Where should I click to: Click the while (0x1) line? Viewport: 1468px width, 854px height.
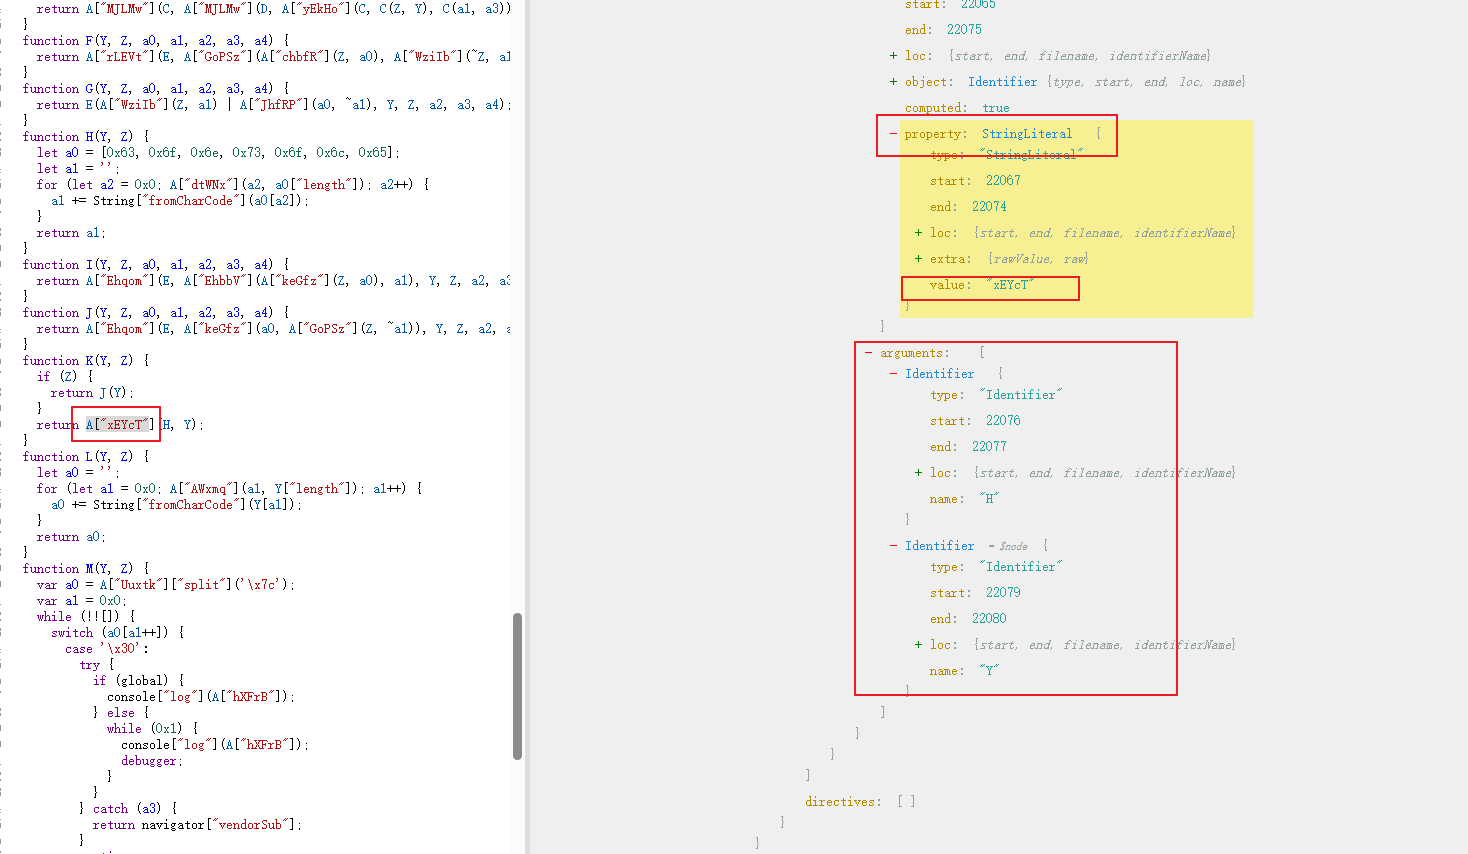tap(153, 729)
